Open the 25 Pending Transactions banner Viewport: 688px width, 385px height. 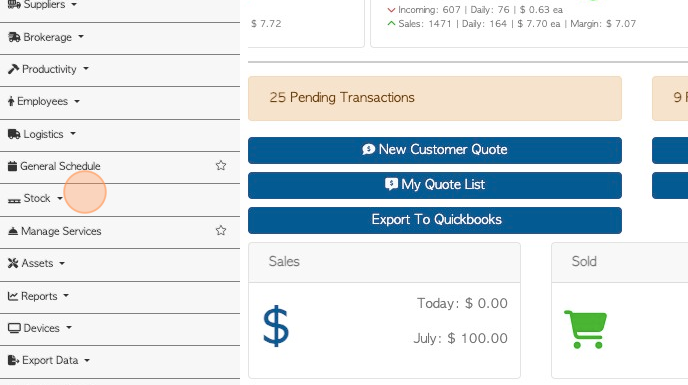(x=435, y=98)
